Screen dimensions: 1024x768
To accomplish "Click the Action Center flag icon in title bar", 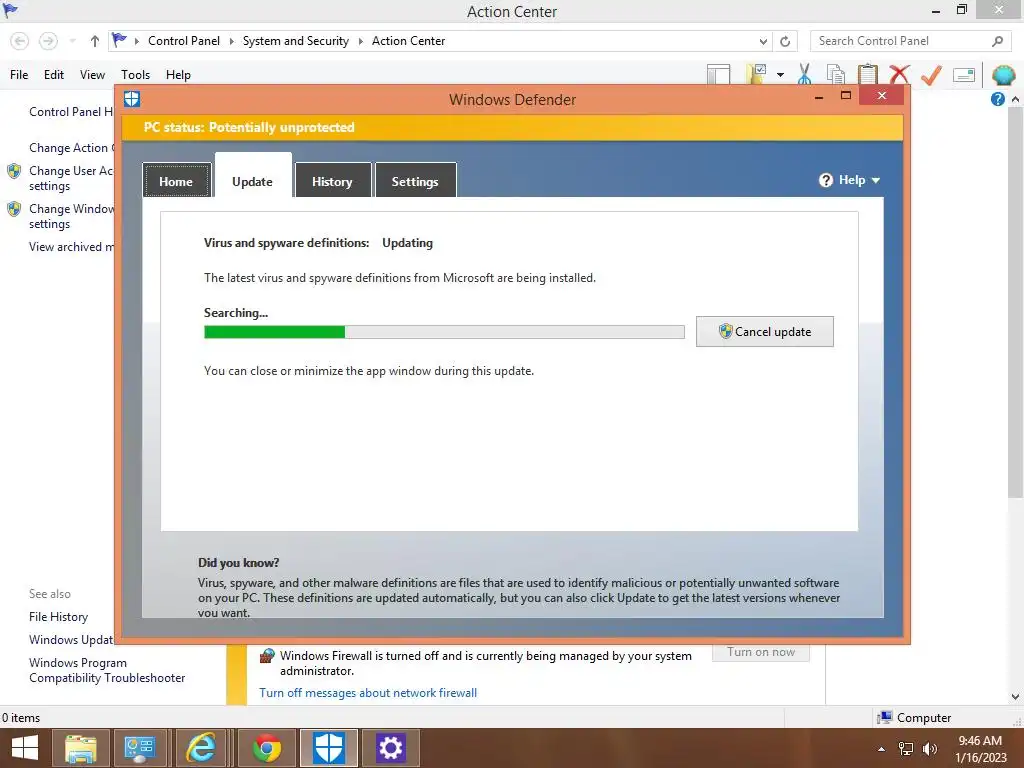I will (x=10, y=10).
